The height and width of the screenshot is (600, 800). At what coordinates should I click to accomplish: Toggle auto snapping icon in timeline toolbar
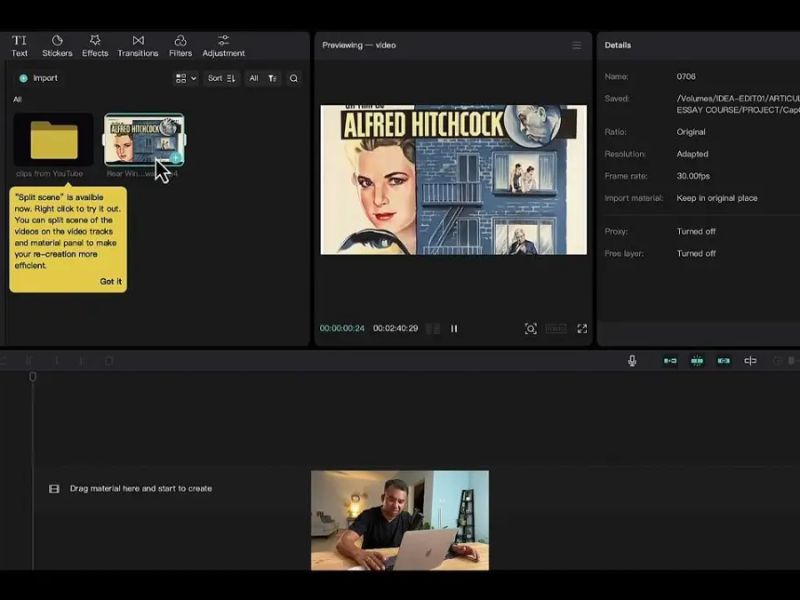click(697, 361)
